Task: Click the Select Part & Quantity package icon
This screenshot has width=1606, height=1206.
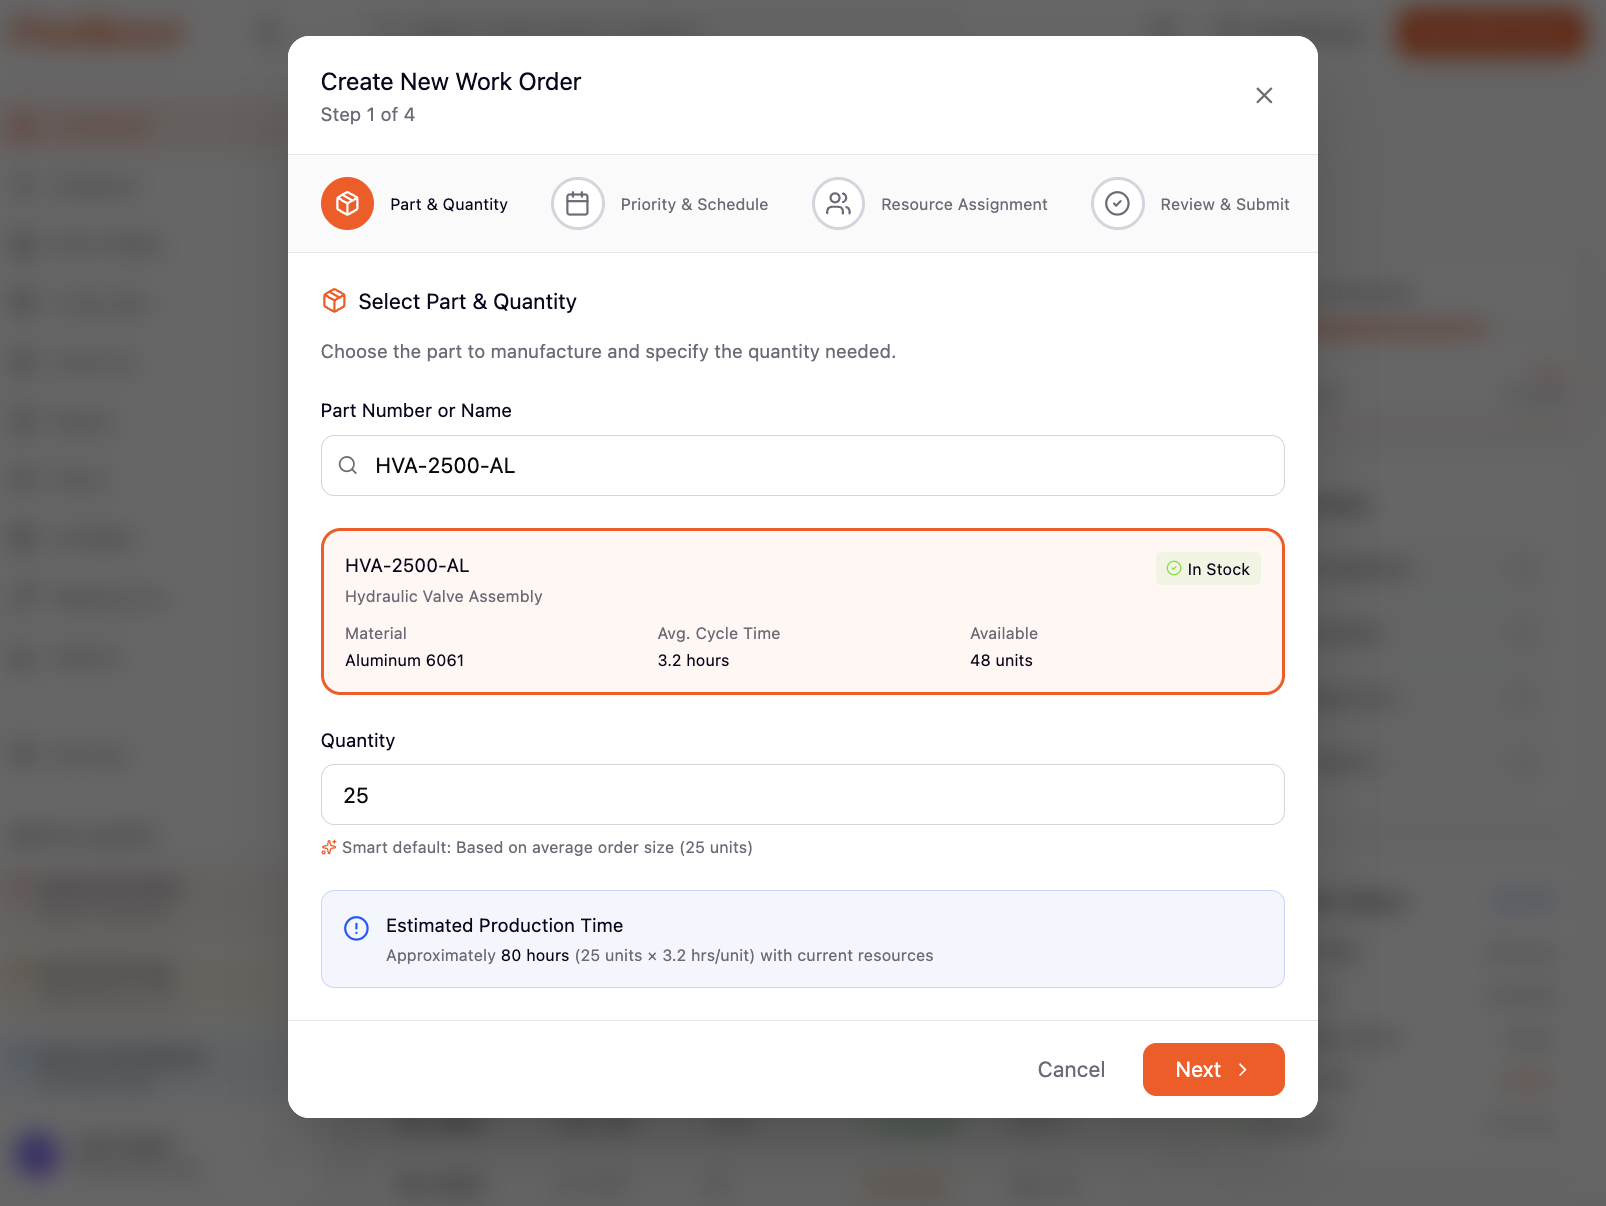Action: pos(334,300)
